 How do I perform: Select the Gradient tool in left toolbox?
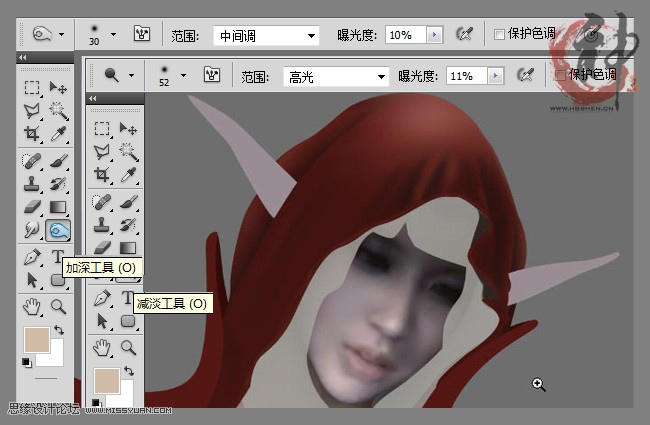(x=58, y=206)
